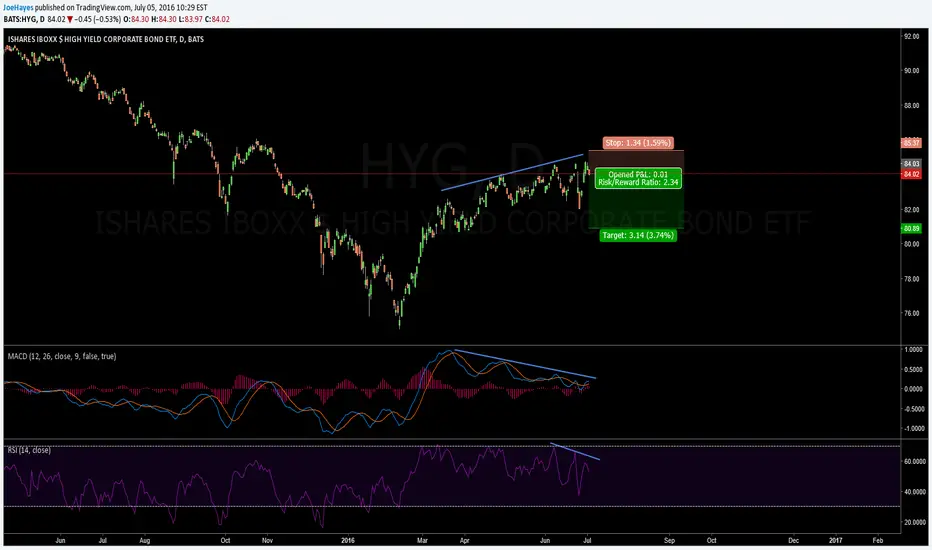Select the 'Target: 3.14 (3.74%)' label
Image resolution: width=932 pixels, height=550 pixels.
638,235
